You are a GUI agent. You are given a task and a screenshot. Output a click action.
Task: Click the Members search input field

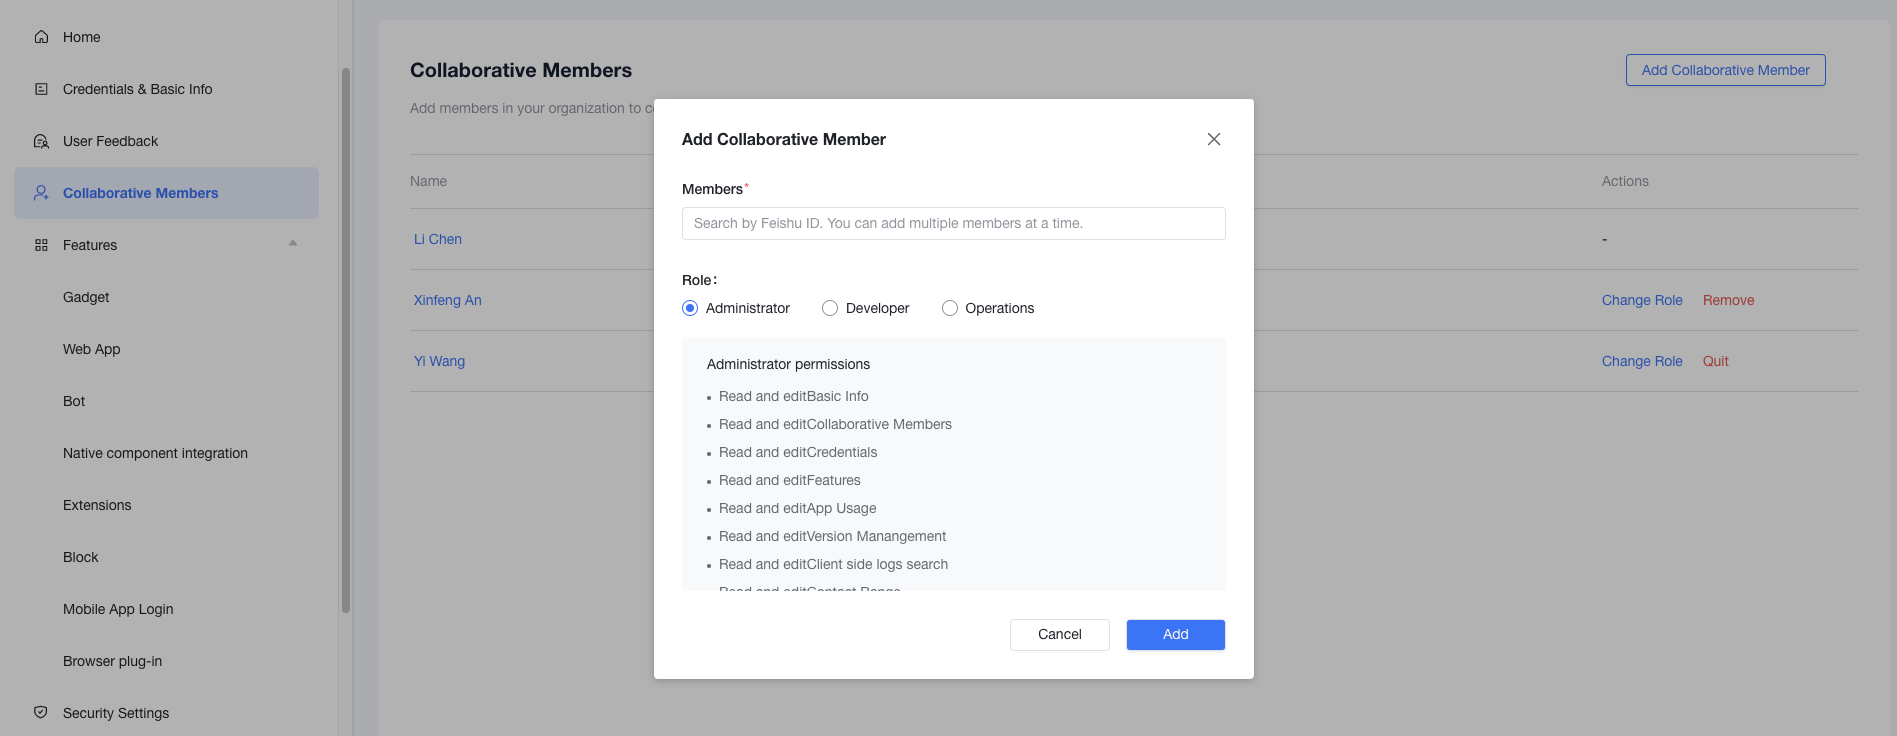(x=953, y=224)
